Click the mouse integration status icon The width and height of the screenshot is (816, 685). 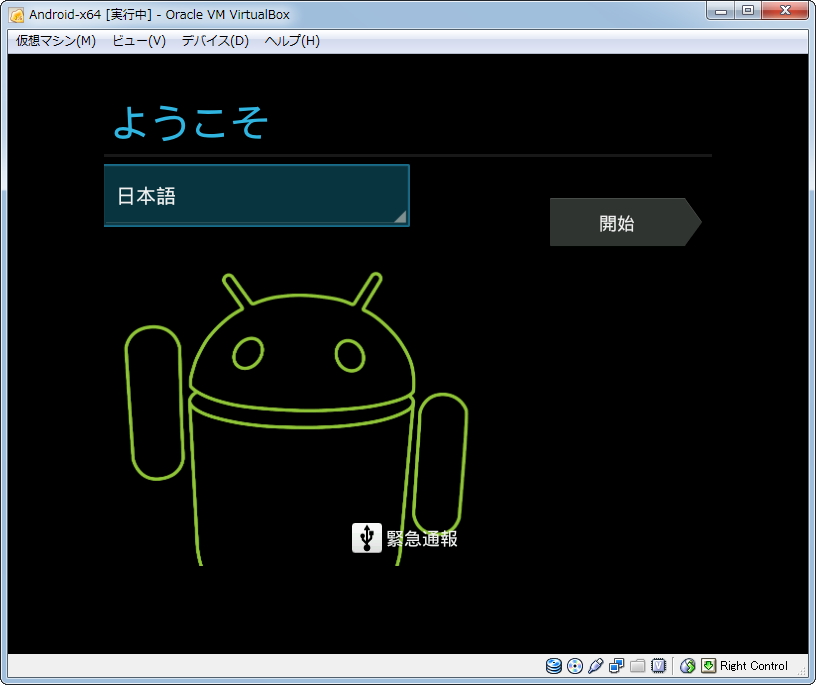pyautogui.click(x=687, y=666)
